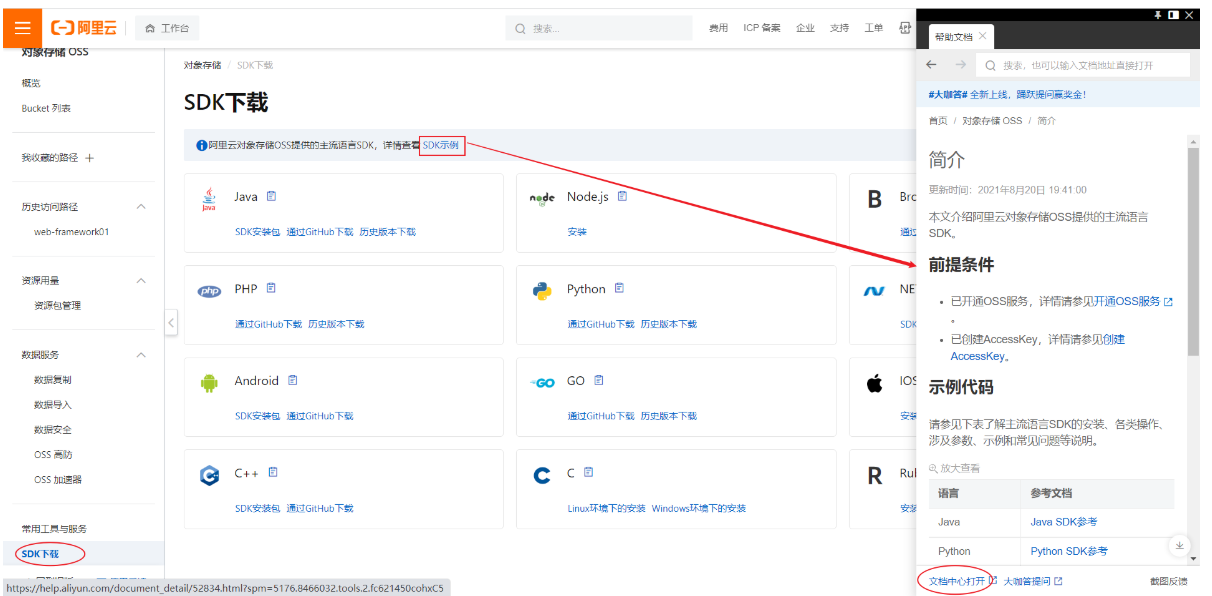Expand the 资源用量 sidebar section
The height and width of the screenshot is (596, 1212).
click(141, 280)
